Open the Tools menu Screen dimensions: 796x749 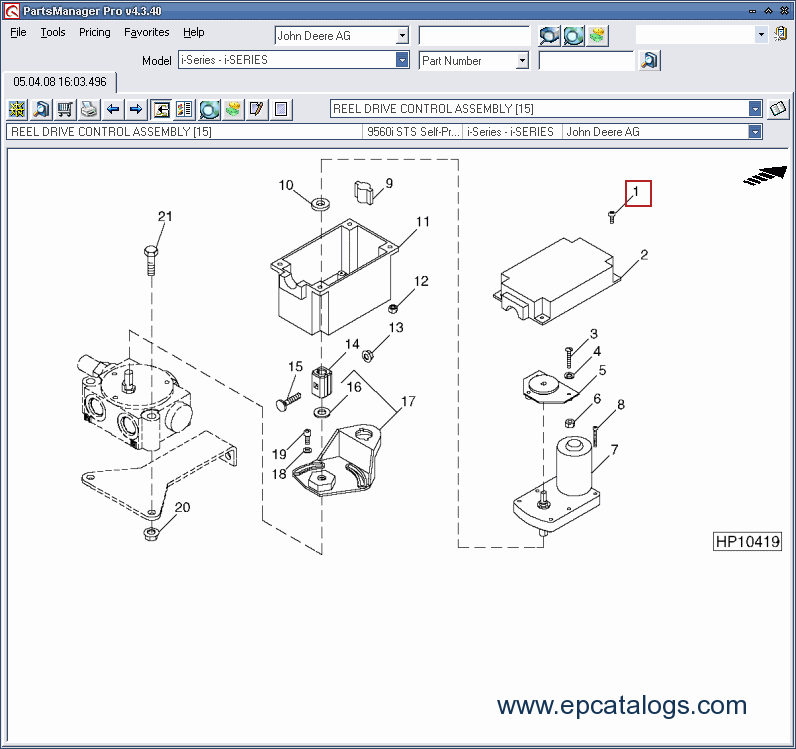[53, 32]
